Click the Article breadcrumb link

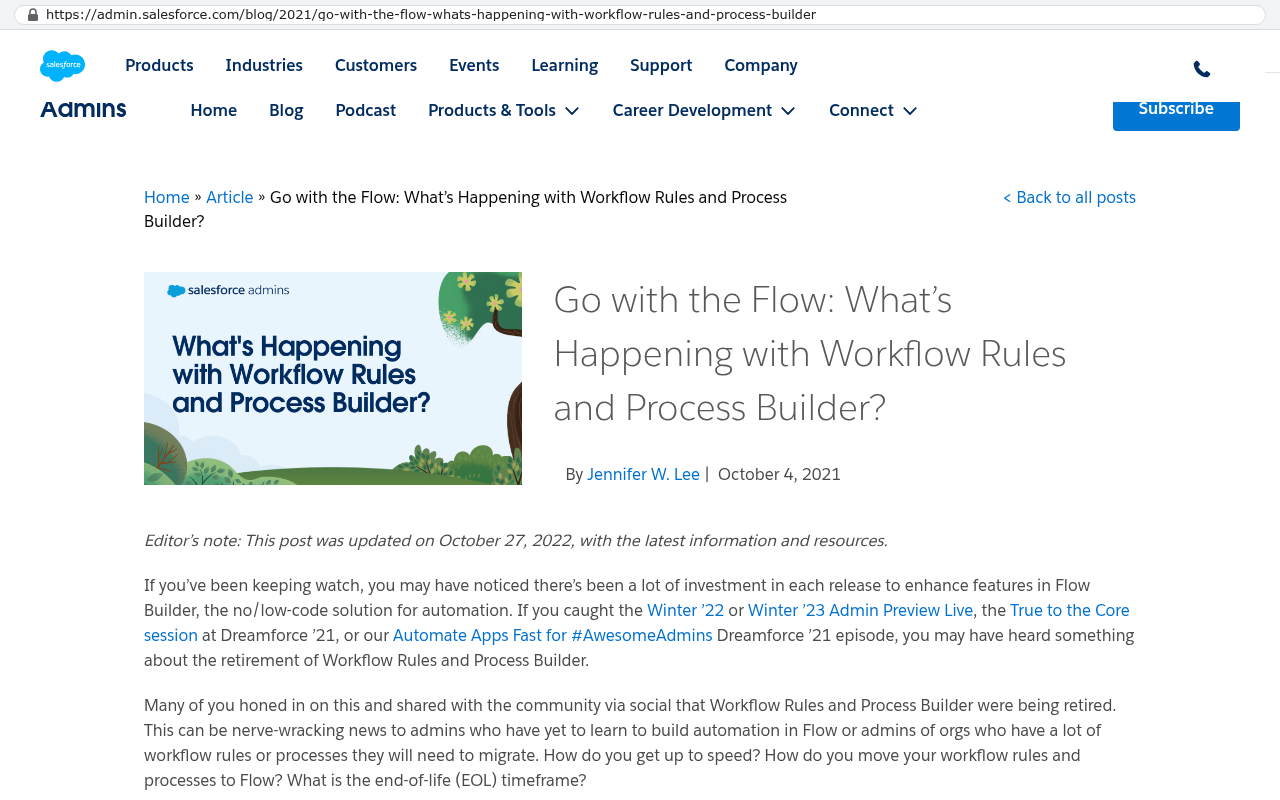(x=230, y=198)
